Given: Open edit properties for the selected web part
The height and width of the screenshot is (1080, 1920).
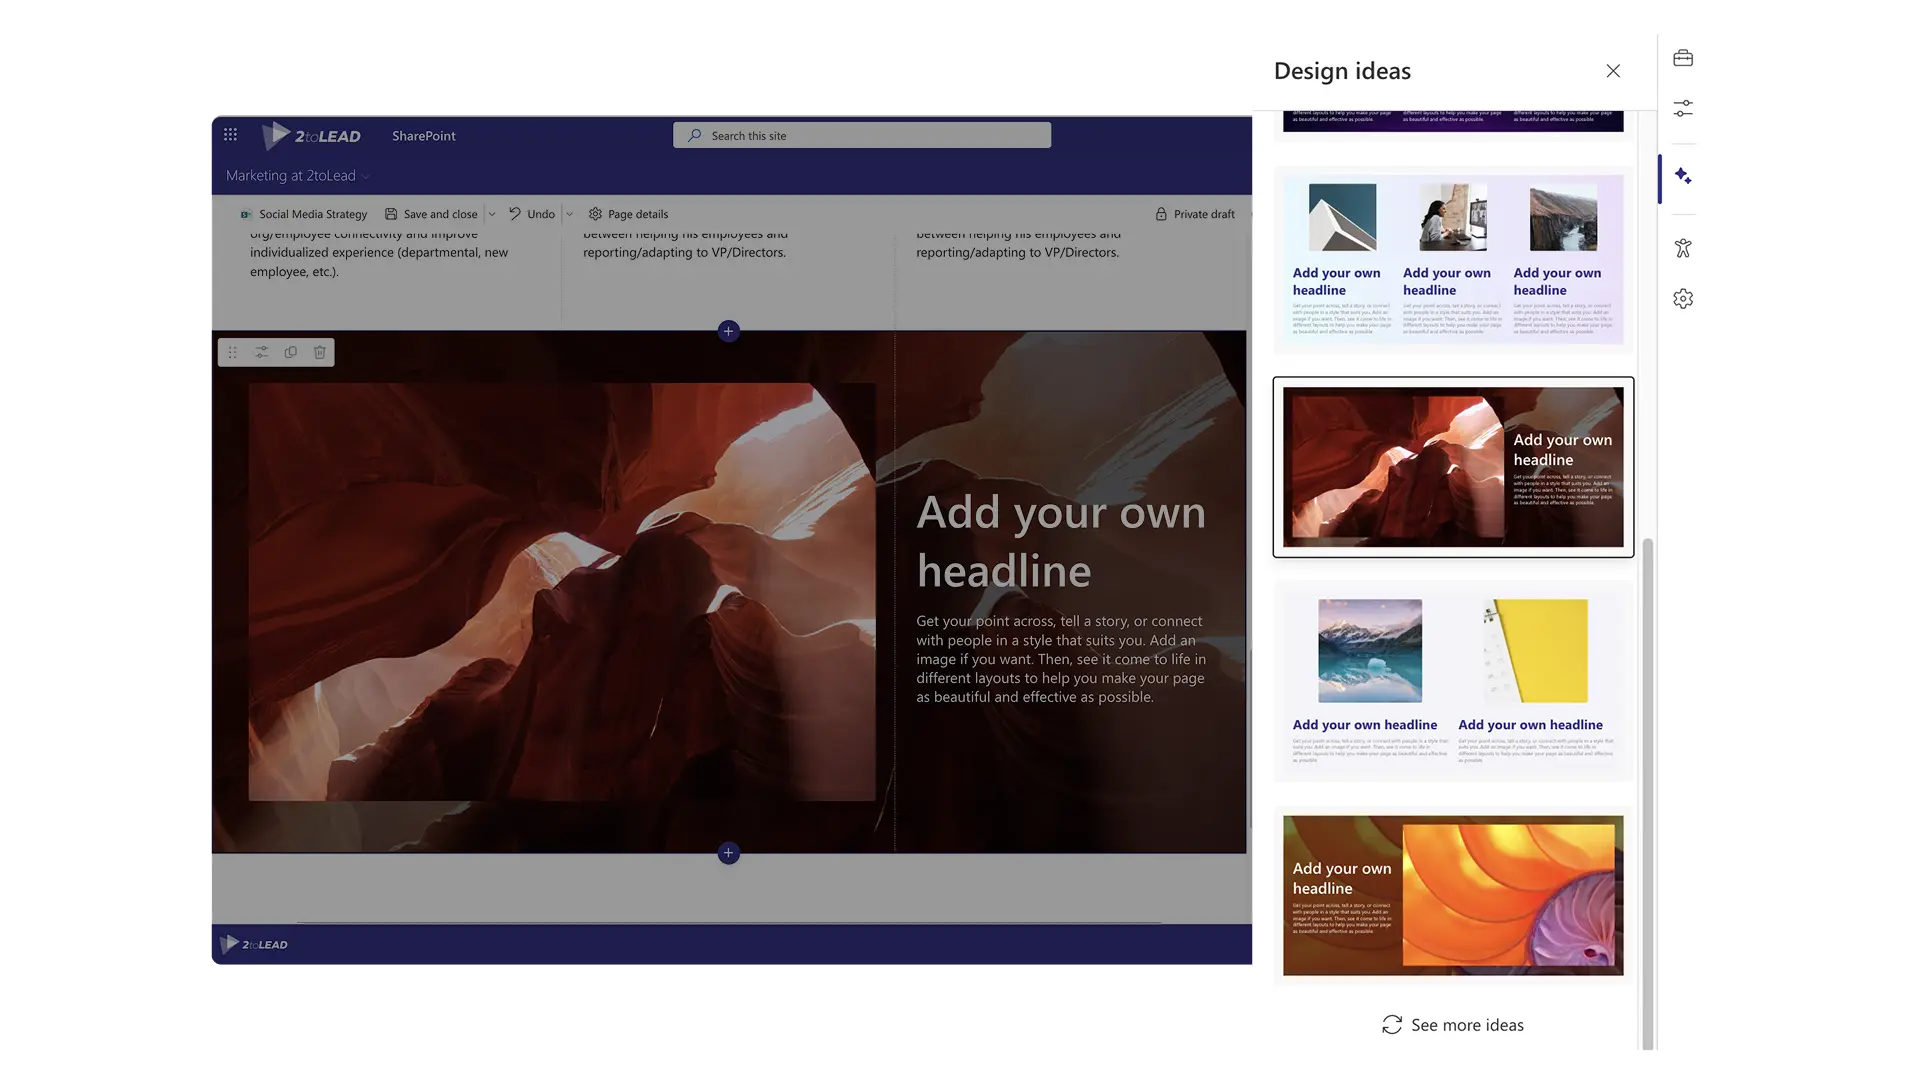Looking at the screenshot, I should (261, 352).
